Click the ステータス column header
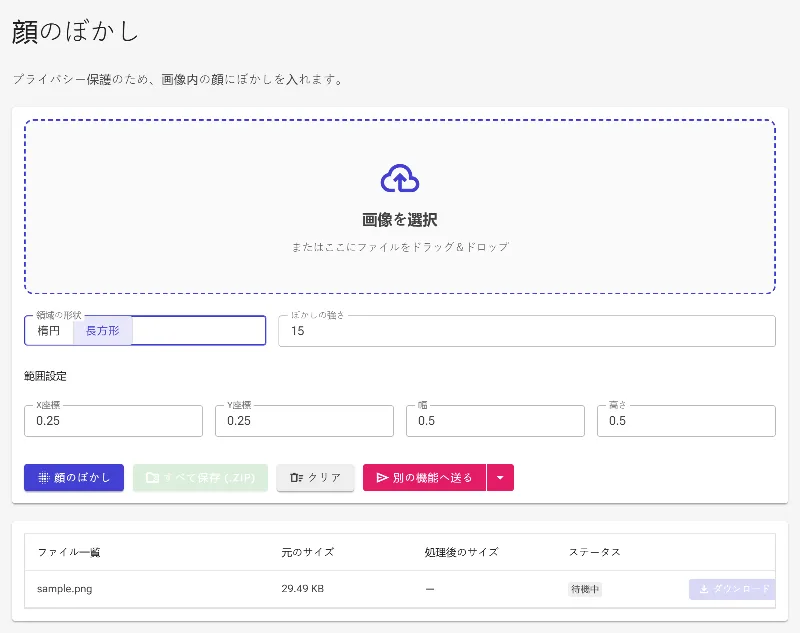This screenshot has height=633, width=800. (595, 552)
